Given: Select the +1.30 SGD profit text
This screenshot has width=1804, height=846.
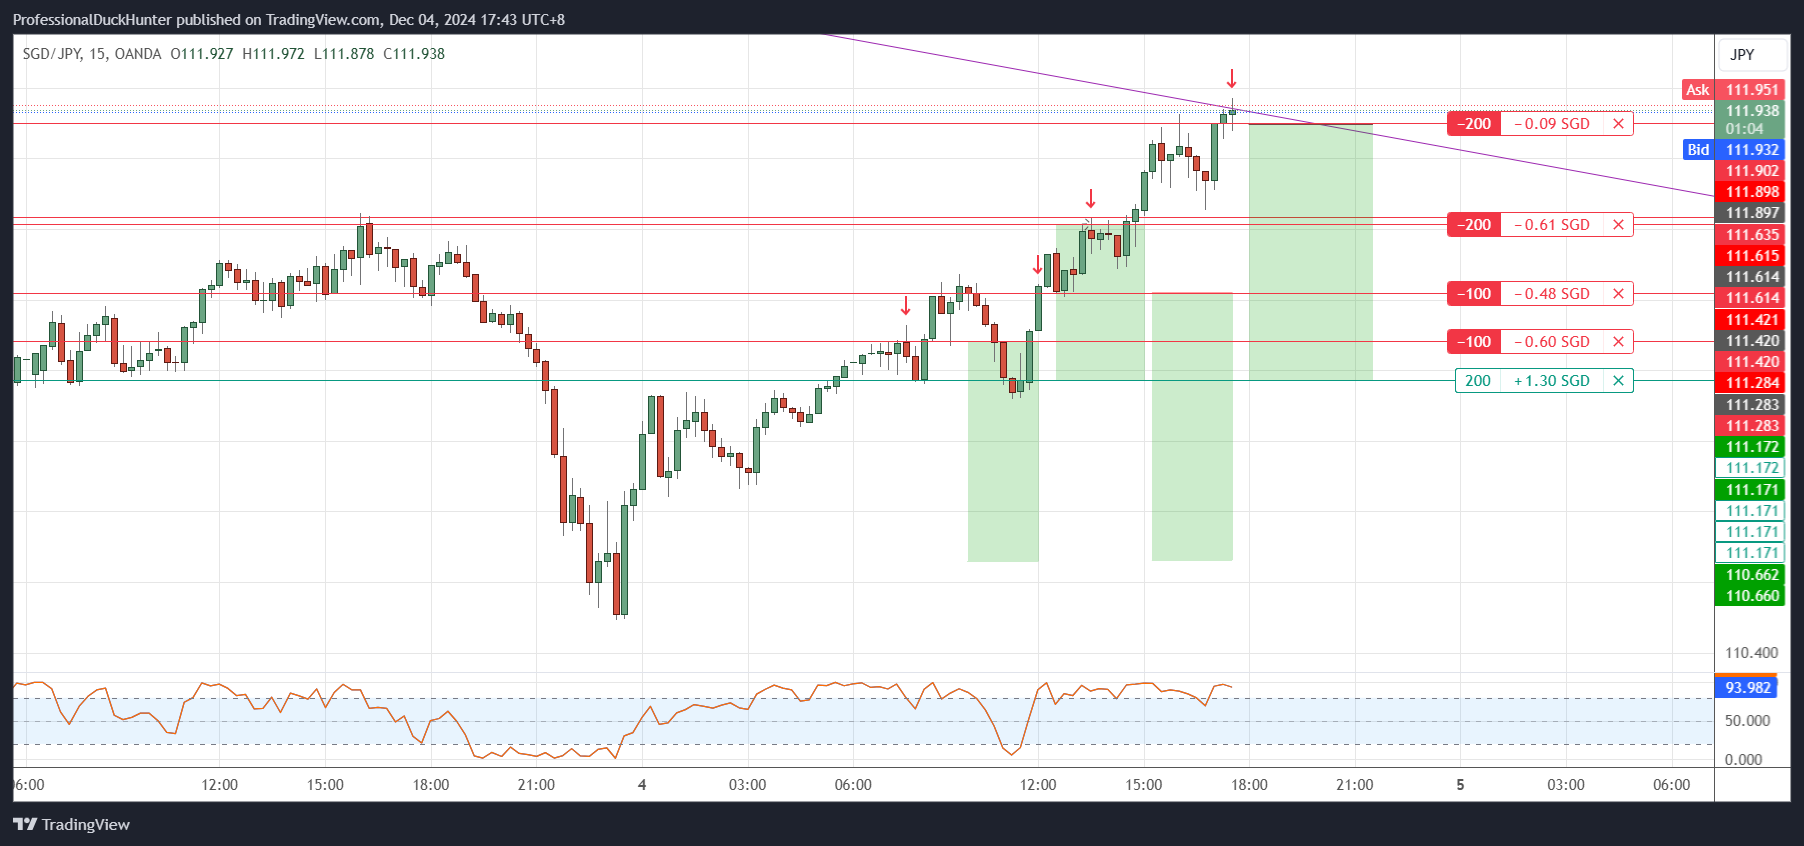Looking at the screenshot, I should click(1552, 381).
